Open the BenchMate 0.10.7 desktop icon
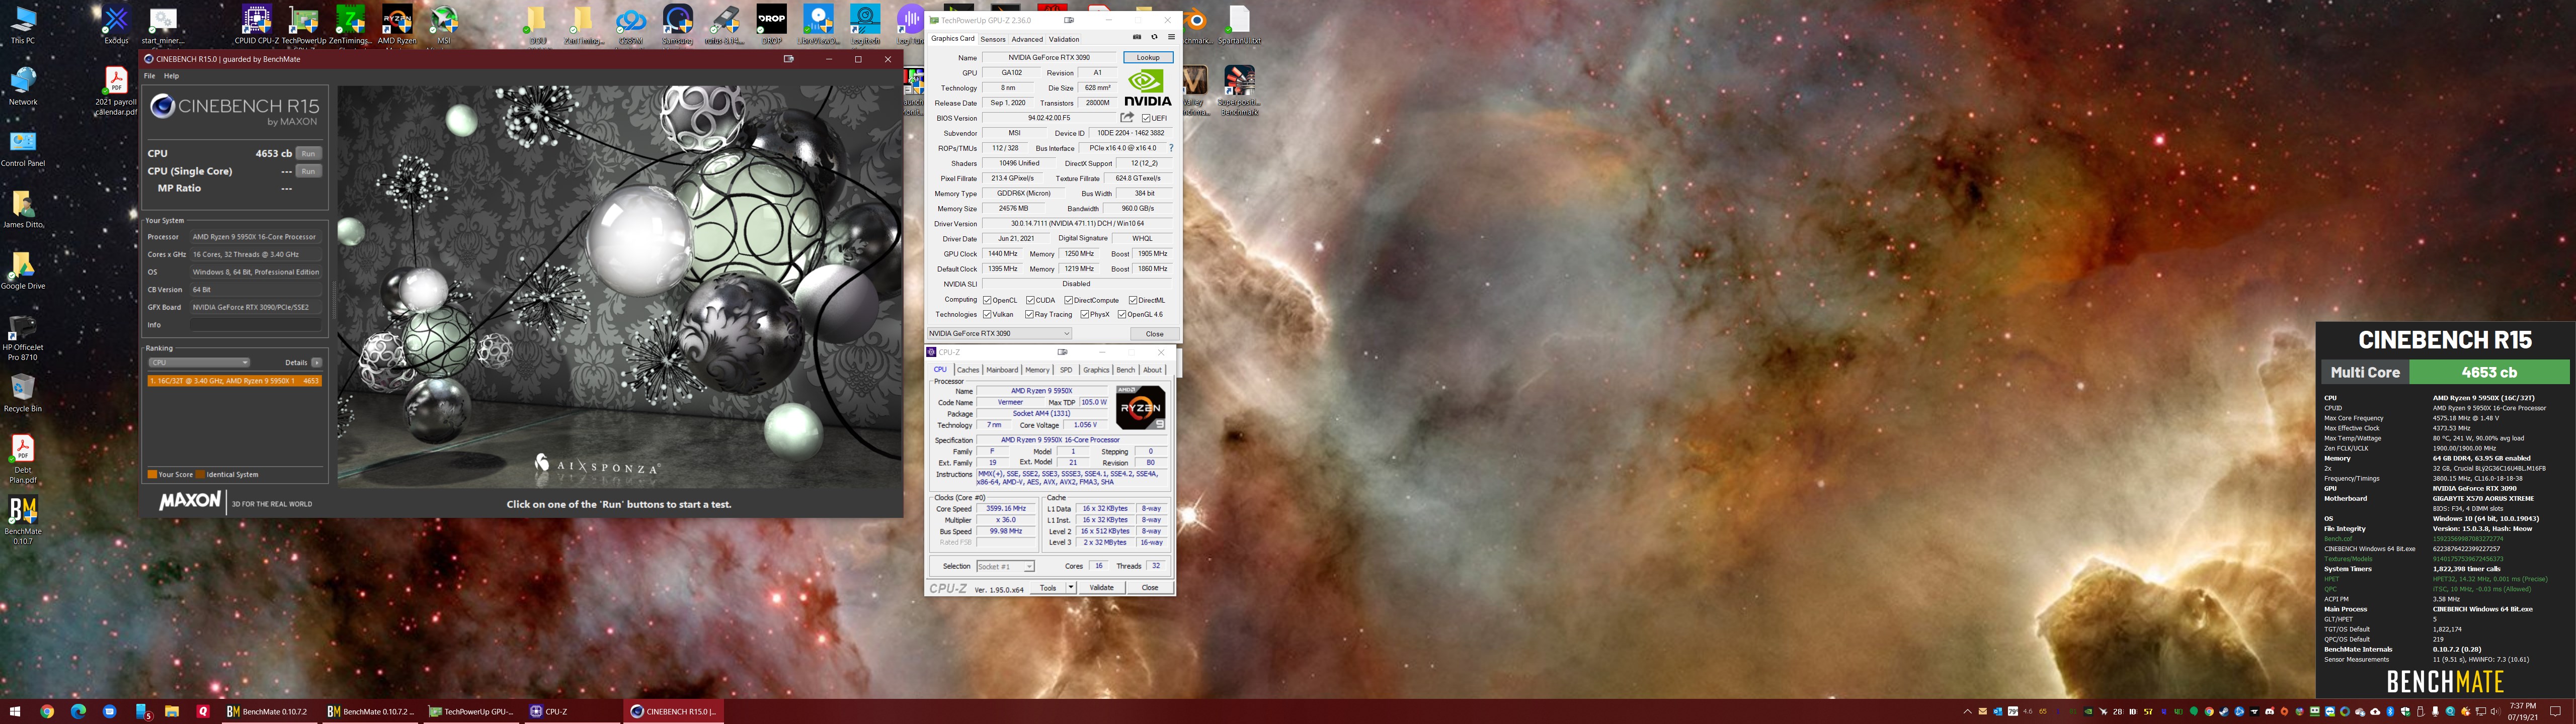The width and height of the screenshot is (2576, 724). [x=22, y=520]
